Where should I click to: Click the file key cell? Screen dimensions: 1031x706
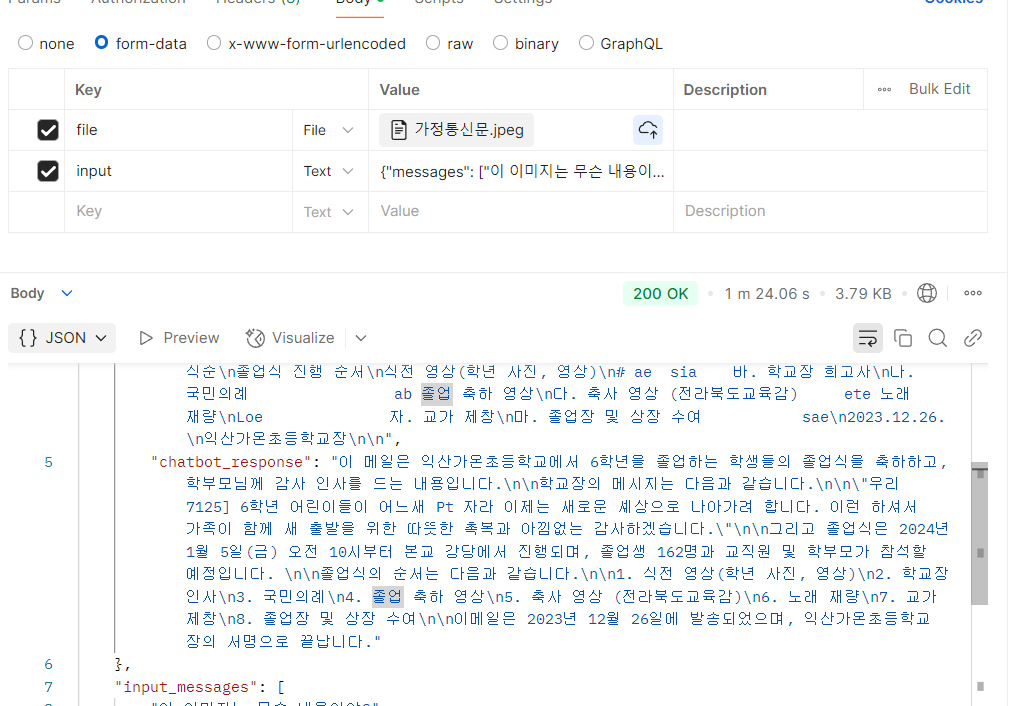178,130
